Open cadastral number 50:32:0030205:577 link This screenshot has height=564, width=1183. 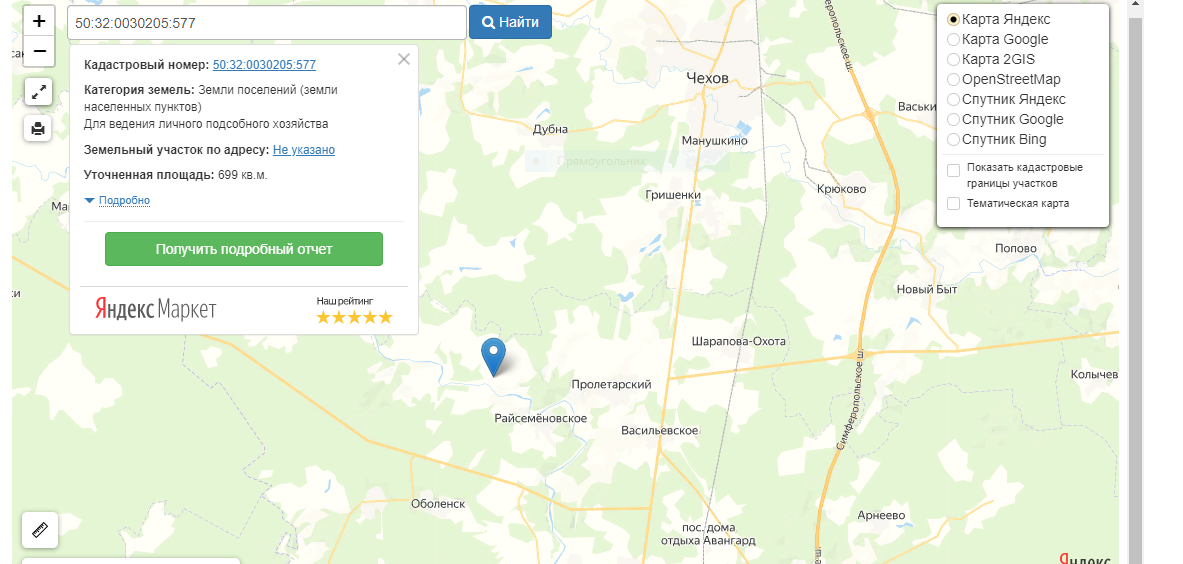(x=264, y=65)
